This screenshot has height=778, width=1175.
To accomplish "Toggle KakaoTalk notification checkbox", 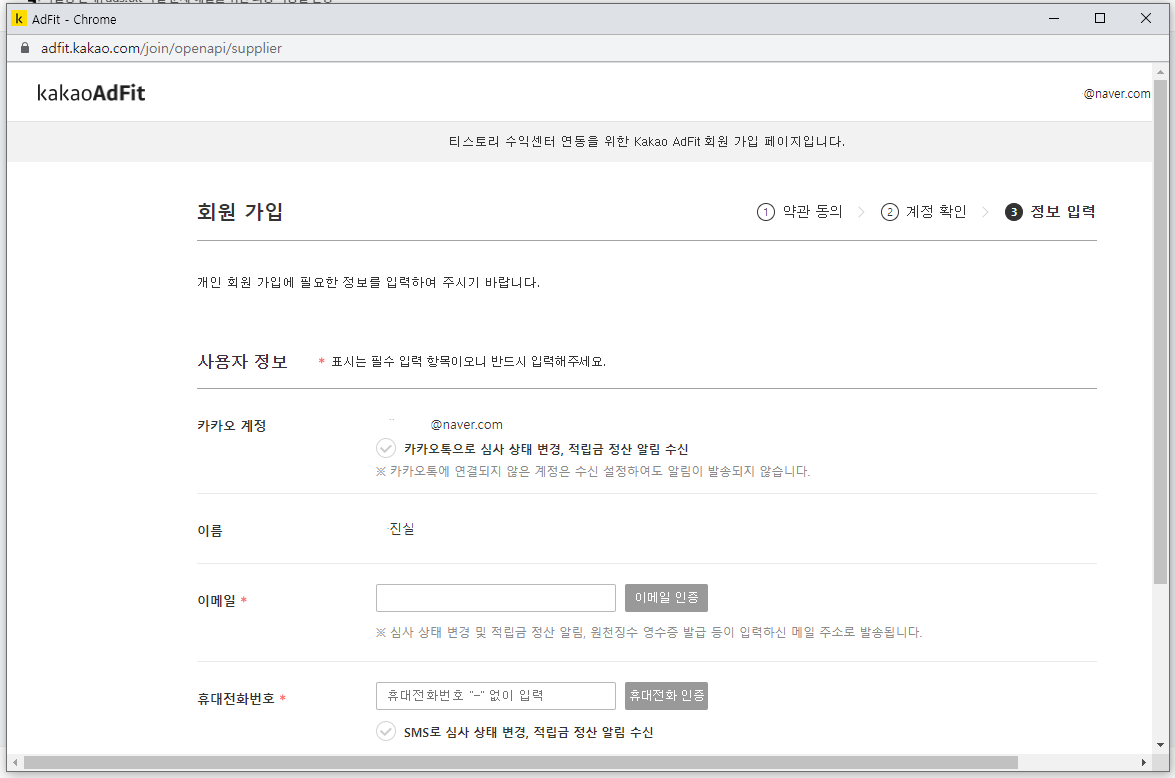I will pos(386,448).
